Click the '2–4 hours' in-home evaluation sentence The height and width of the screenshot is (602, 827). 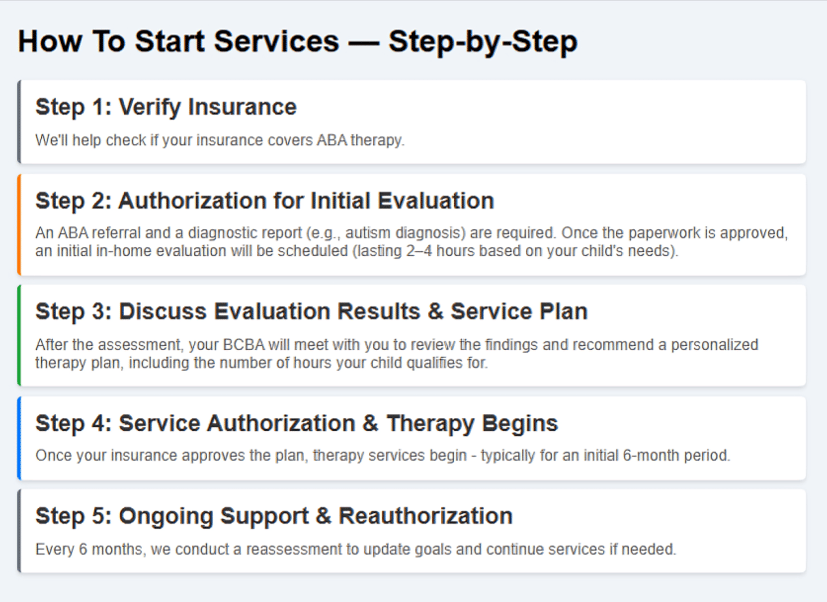tap(357, 251)
